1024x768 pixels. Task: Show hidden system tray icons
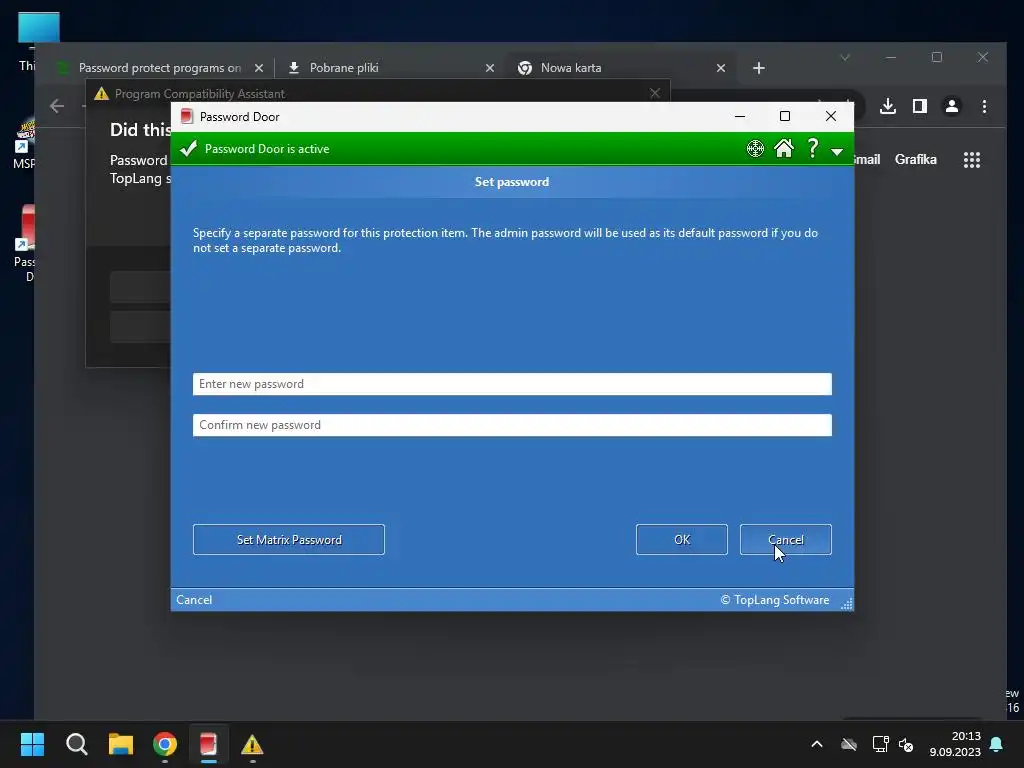pyautogui.click(x=816, y=744)
